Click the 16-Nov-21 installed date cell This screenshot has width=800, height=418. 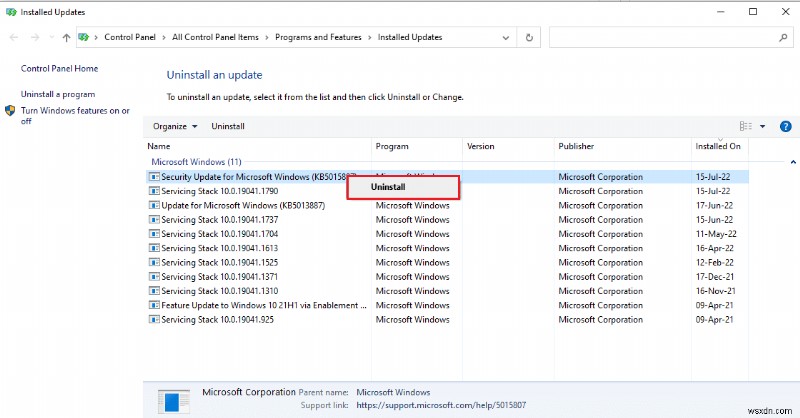(714, 291)
